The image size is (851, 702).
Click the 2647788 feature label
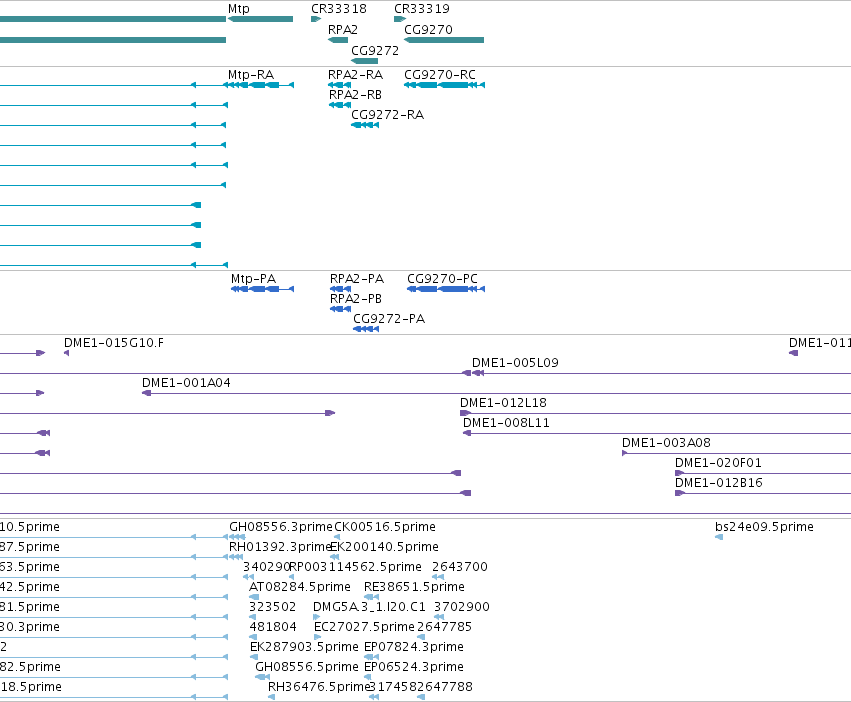tap(445, 687)
